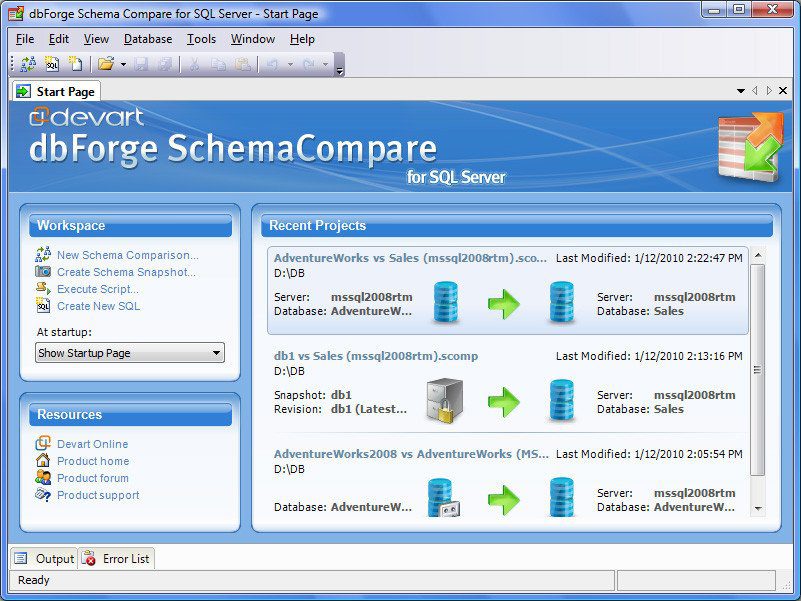Image resolution: width=801 pixels, height=601 pixels.
Task: Open the Show Startup Page combo box
Action: coord(130,353)
